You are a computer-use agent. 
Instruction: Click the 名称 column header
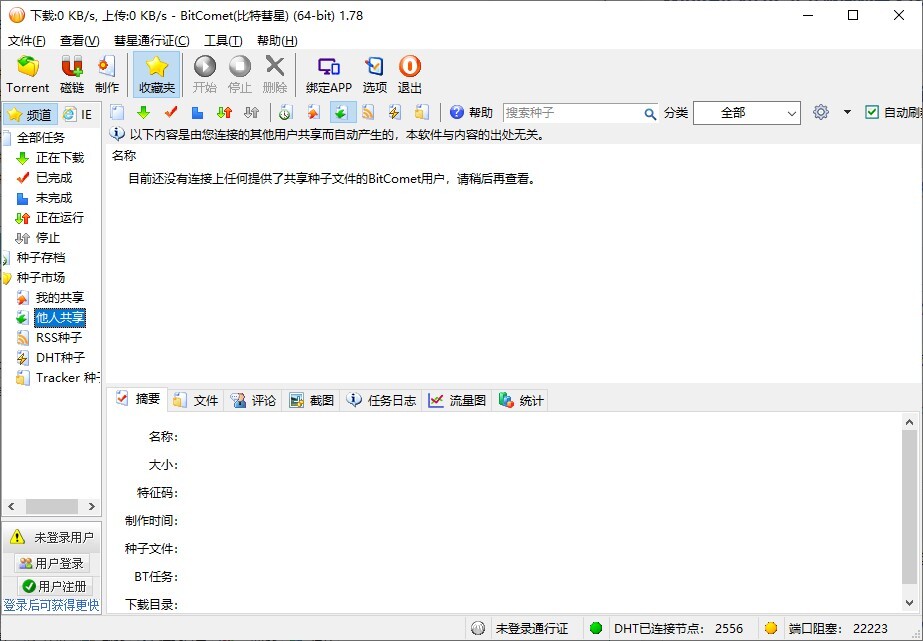tap(124, 155)
